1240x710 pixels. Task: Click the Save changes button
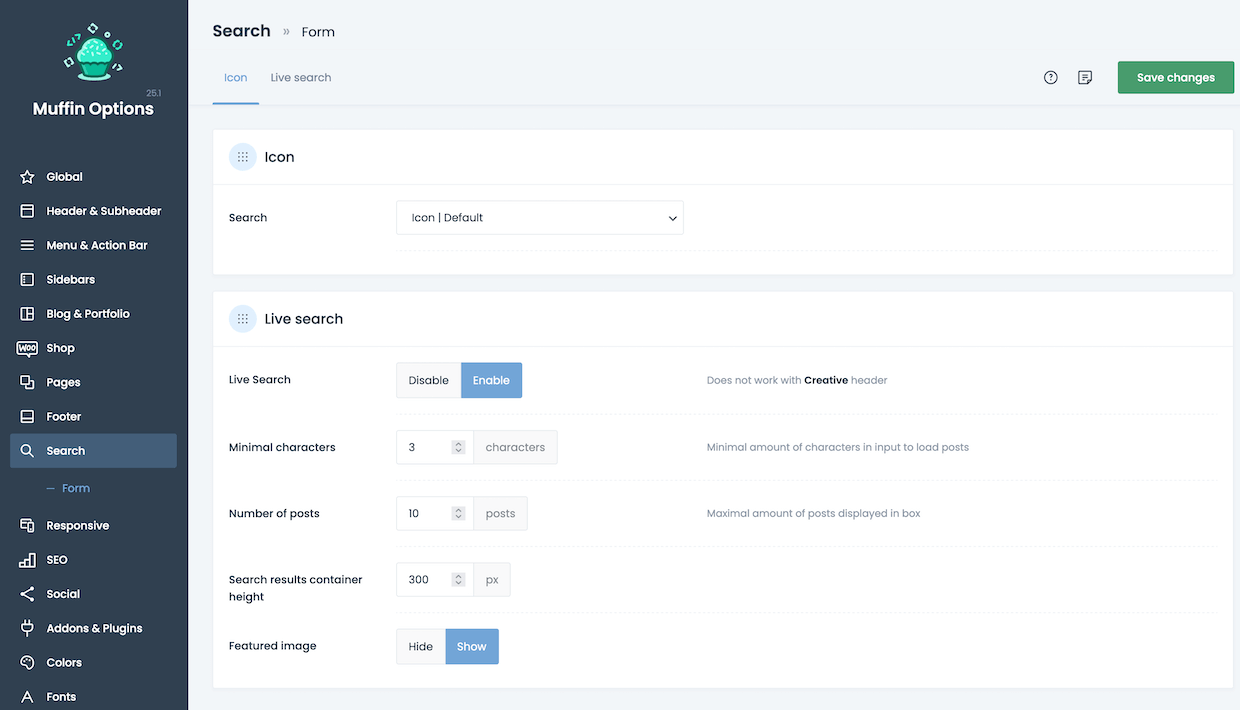[x=1175, y=78]
